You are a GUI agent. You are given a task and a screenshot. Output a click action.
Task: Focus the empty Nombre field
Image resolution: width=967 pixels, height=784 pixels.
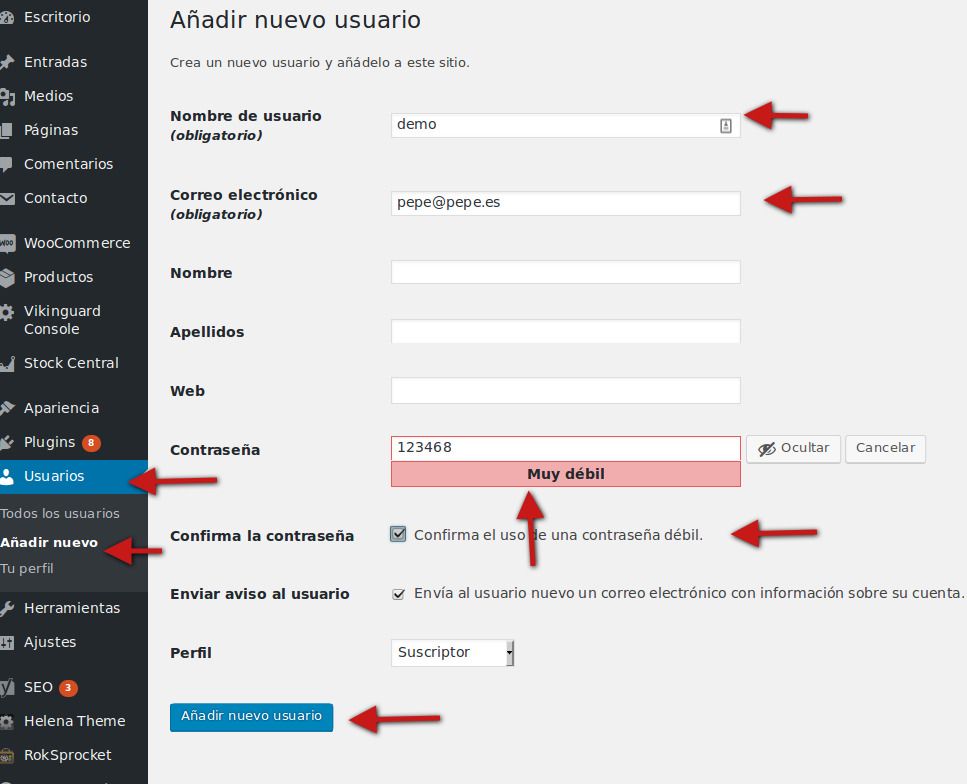tap(566, 272)
